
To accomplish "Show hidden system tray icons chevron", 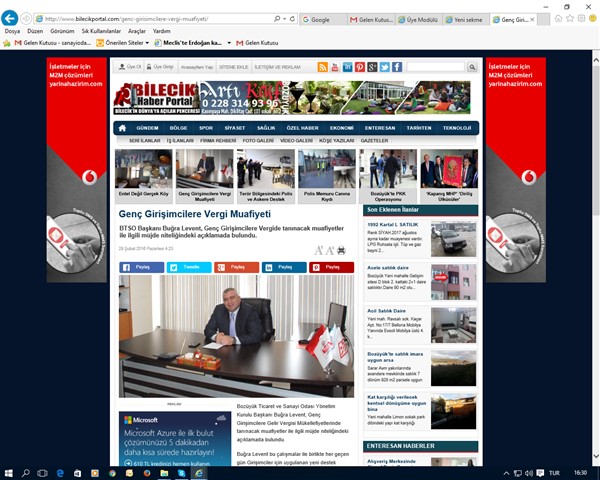I will (x=506, y=473).
